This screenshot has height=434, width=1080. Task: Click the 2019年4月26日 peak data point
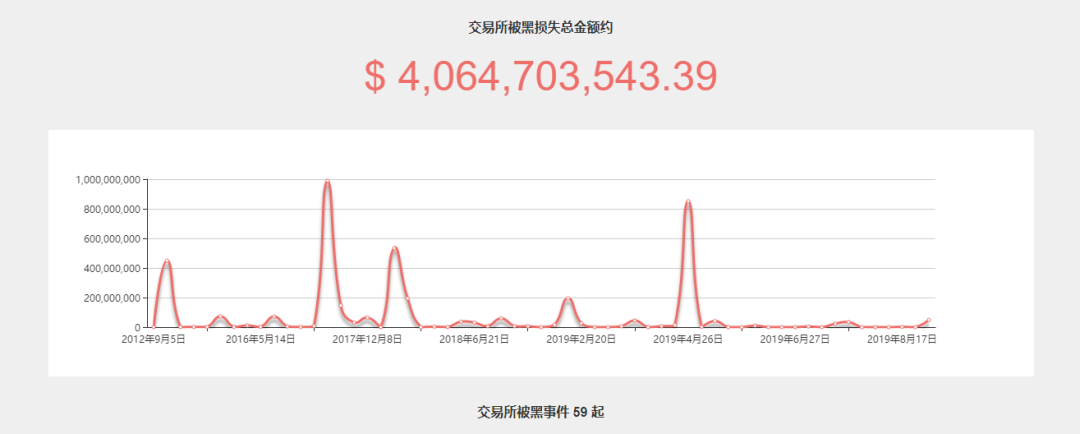[x=687, y=202]
